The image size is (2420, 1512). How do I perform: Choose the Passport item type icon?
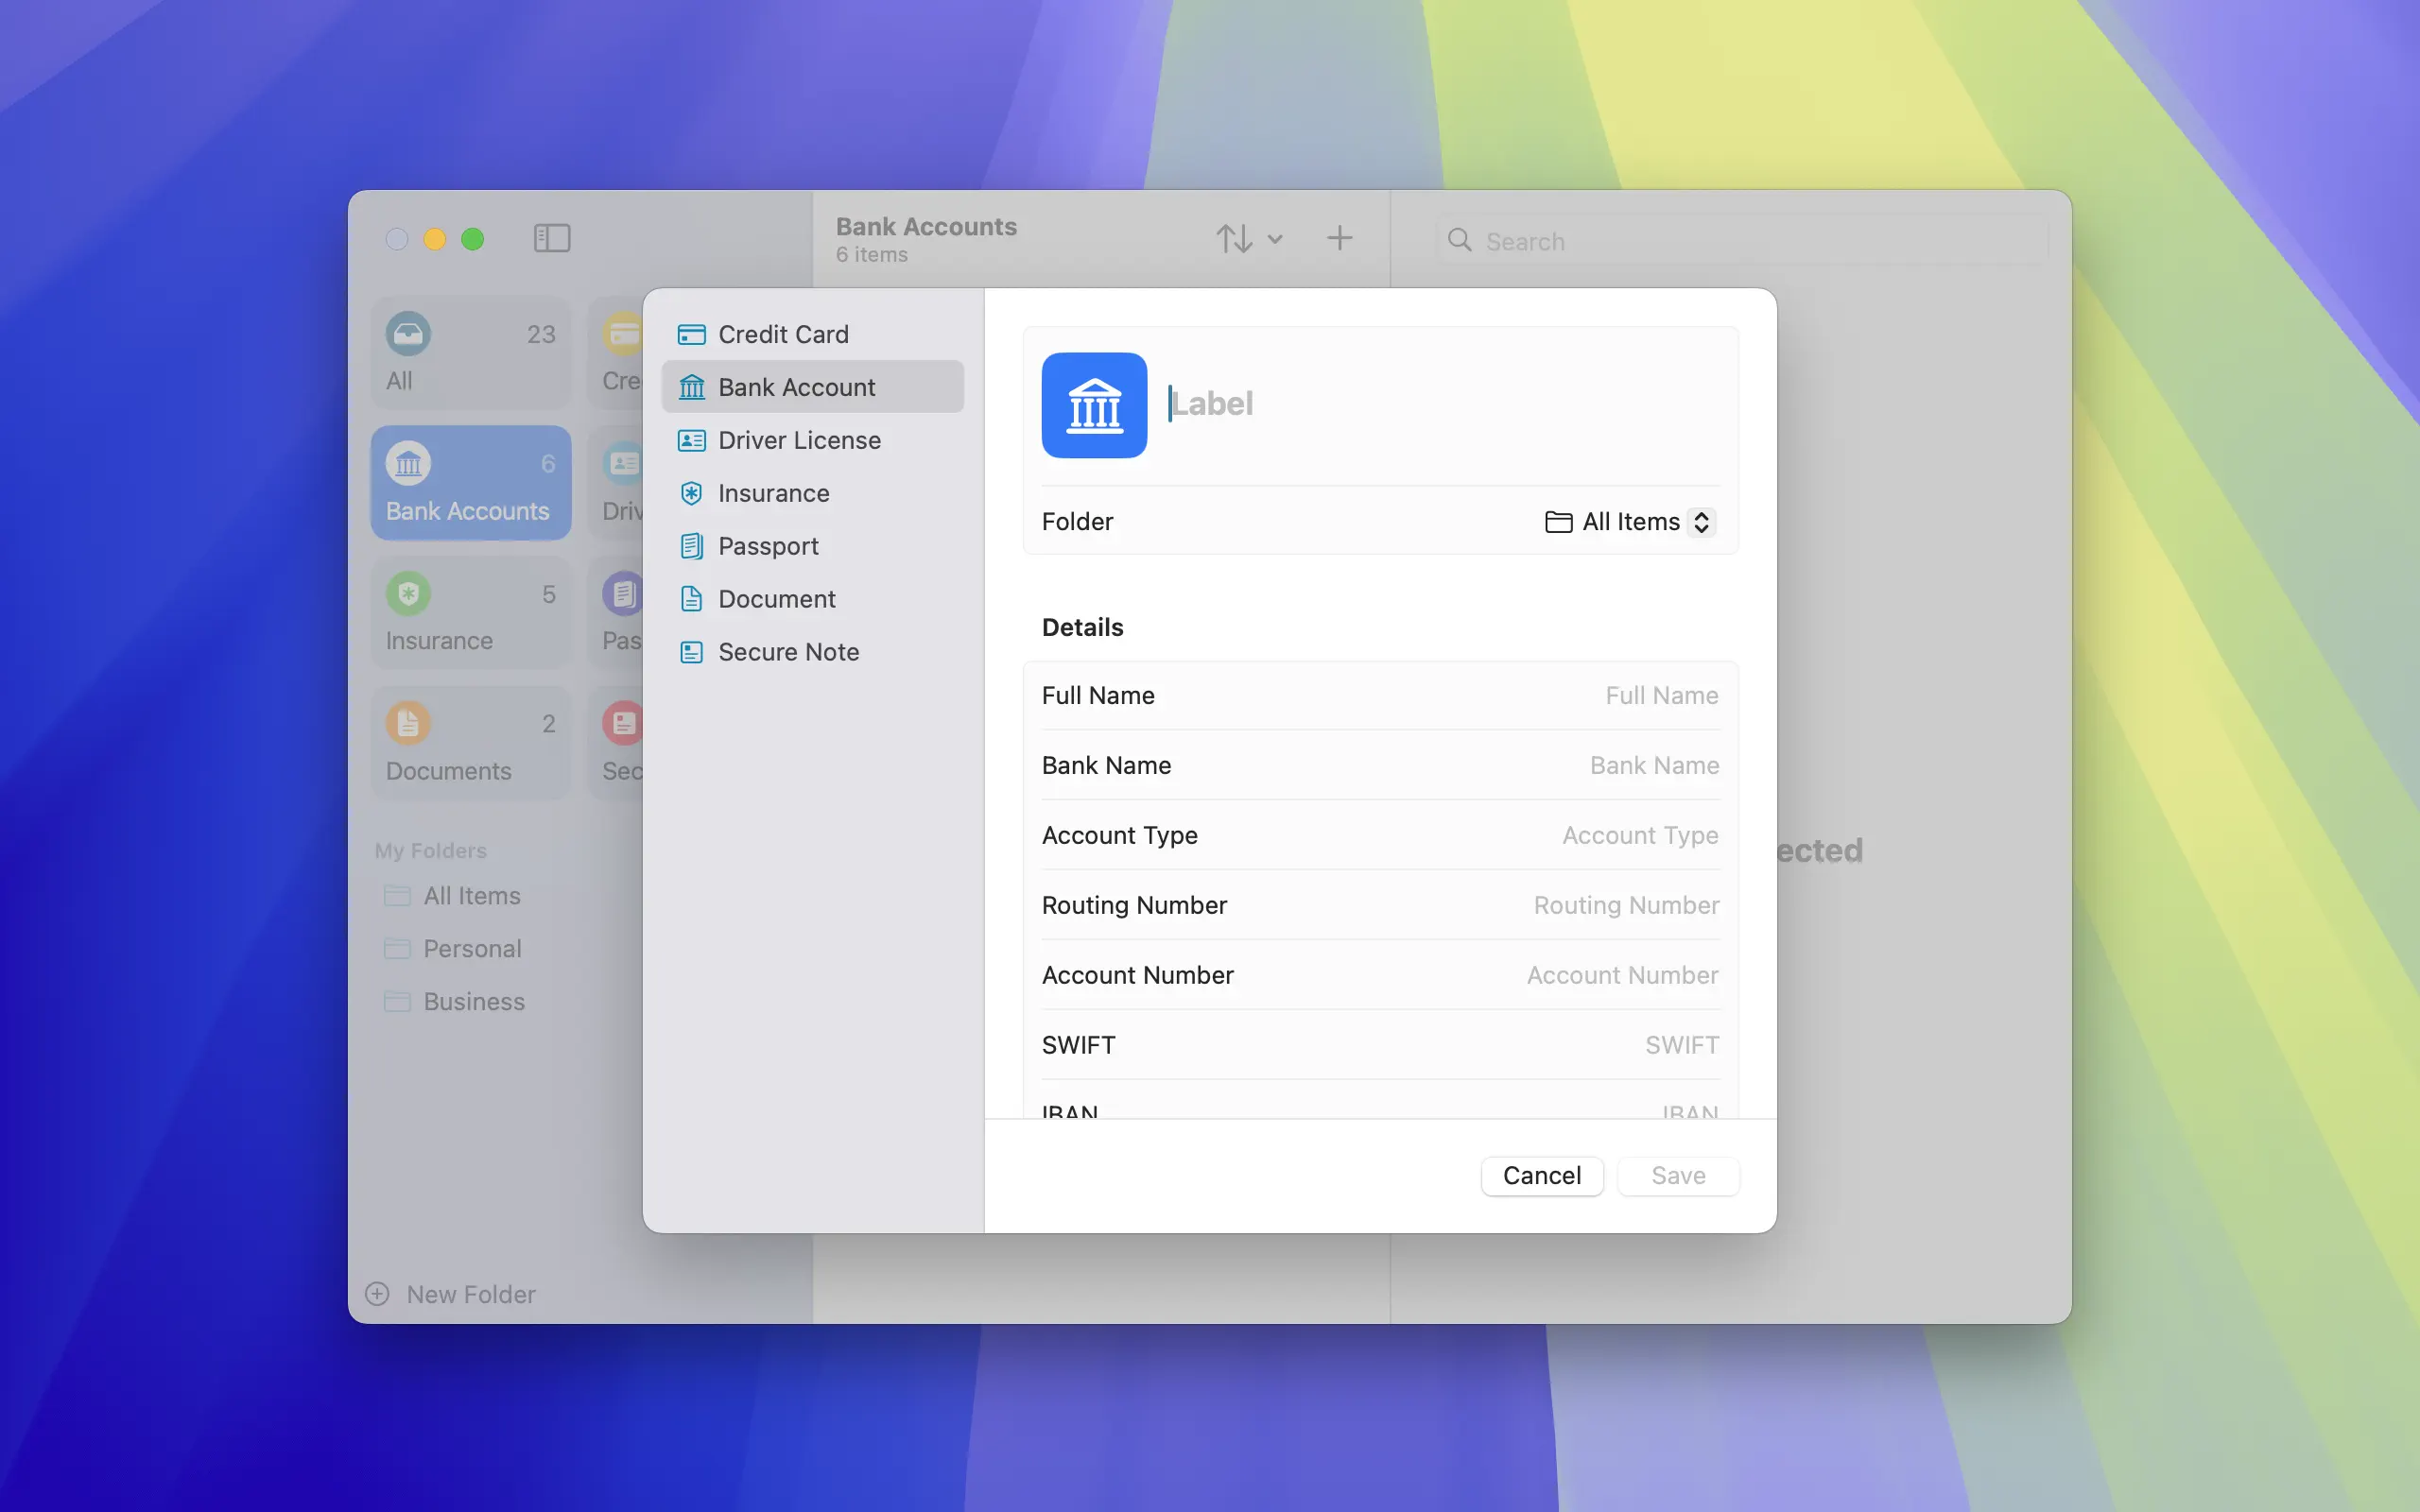coord(691,546)
